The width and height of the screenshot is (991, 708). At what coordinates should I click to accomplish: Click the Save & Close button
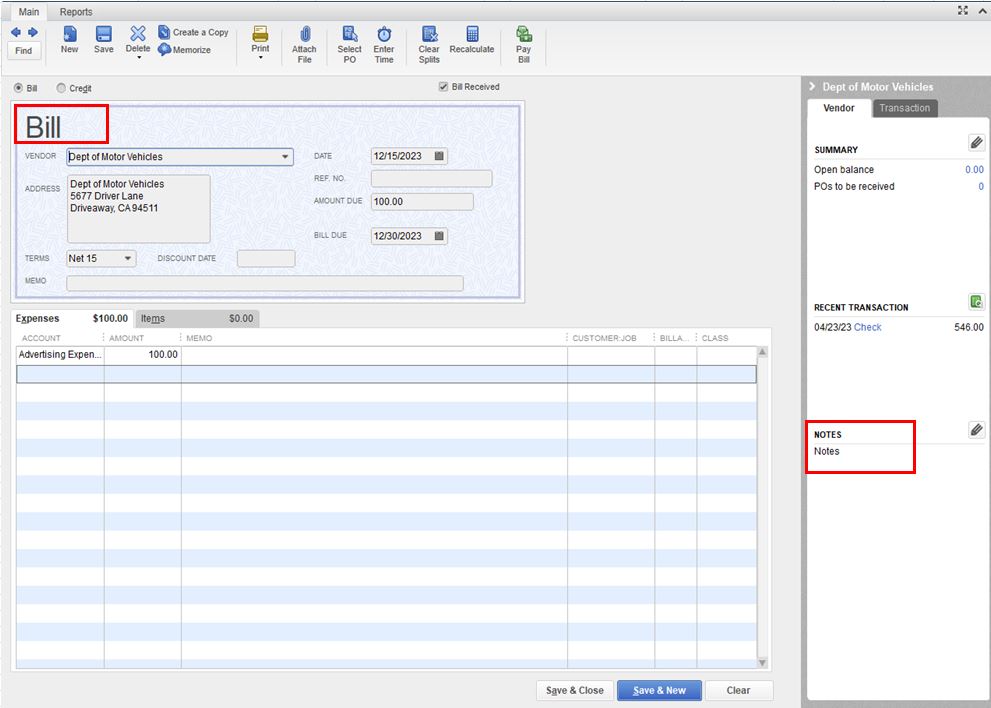[x=573, y=690]
